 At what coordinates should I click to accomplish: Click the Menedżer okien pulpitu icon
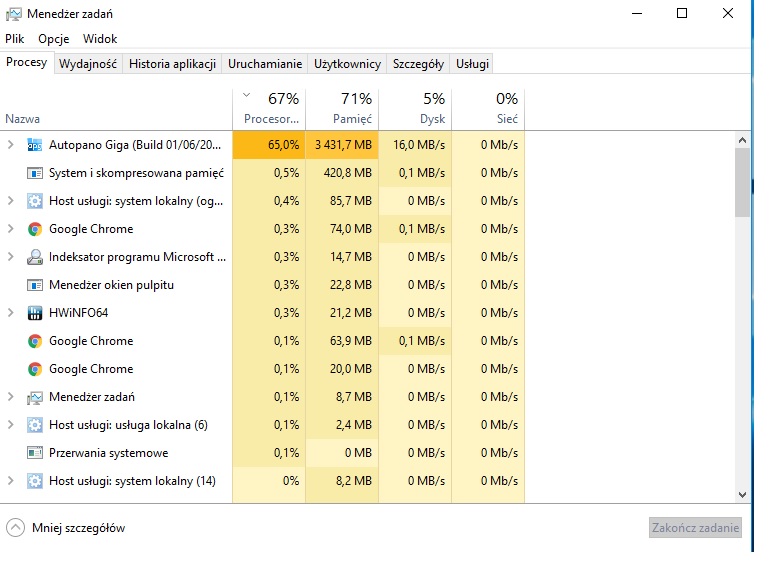[35, 285]
